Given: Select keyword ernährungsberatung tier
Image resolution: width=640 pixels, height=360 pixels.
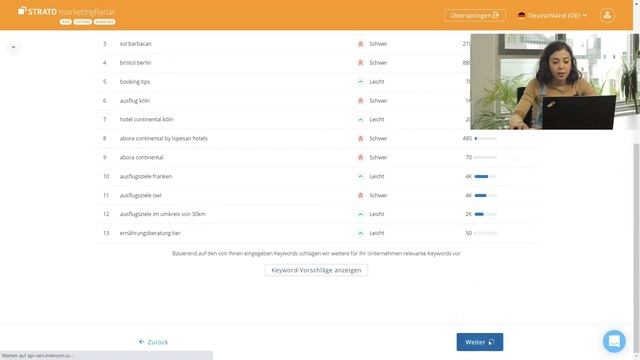Looking at the screenshot, I should (x=150, y=233).
